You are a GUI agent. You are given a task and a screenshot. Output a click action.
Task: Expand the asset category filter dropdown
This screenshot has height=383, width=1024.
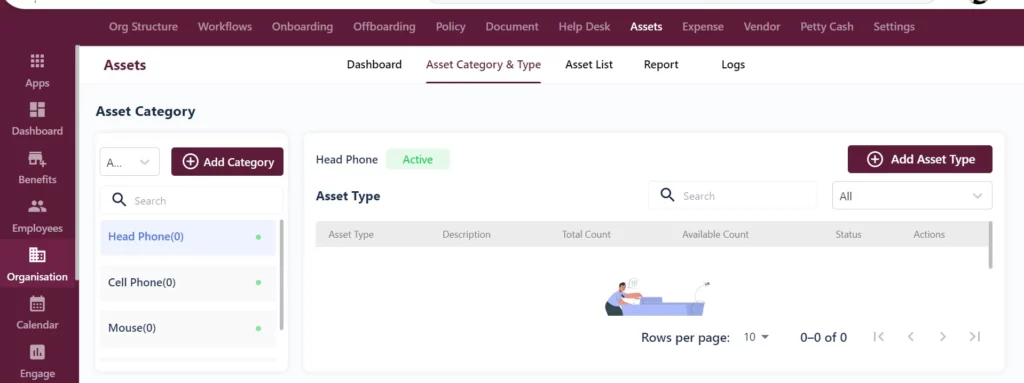(x=129, y=162)
